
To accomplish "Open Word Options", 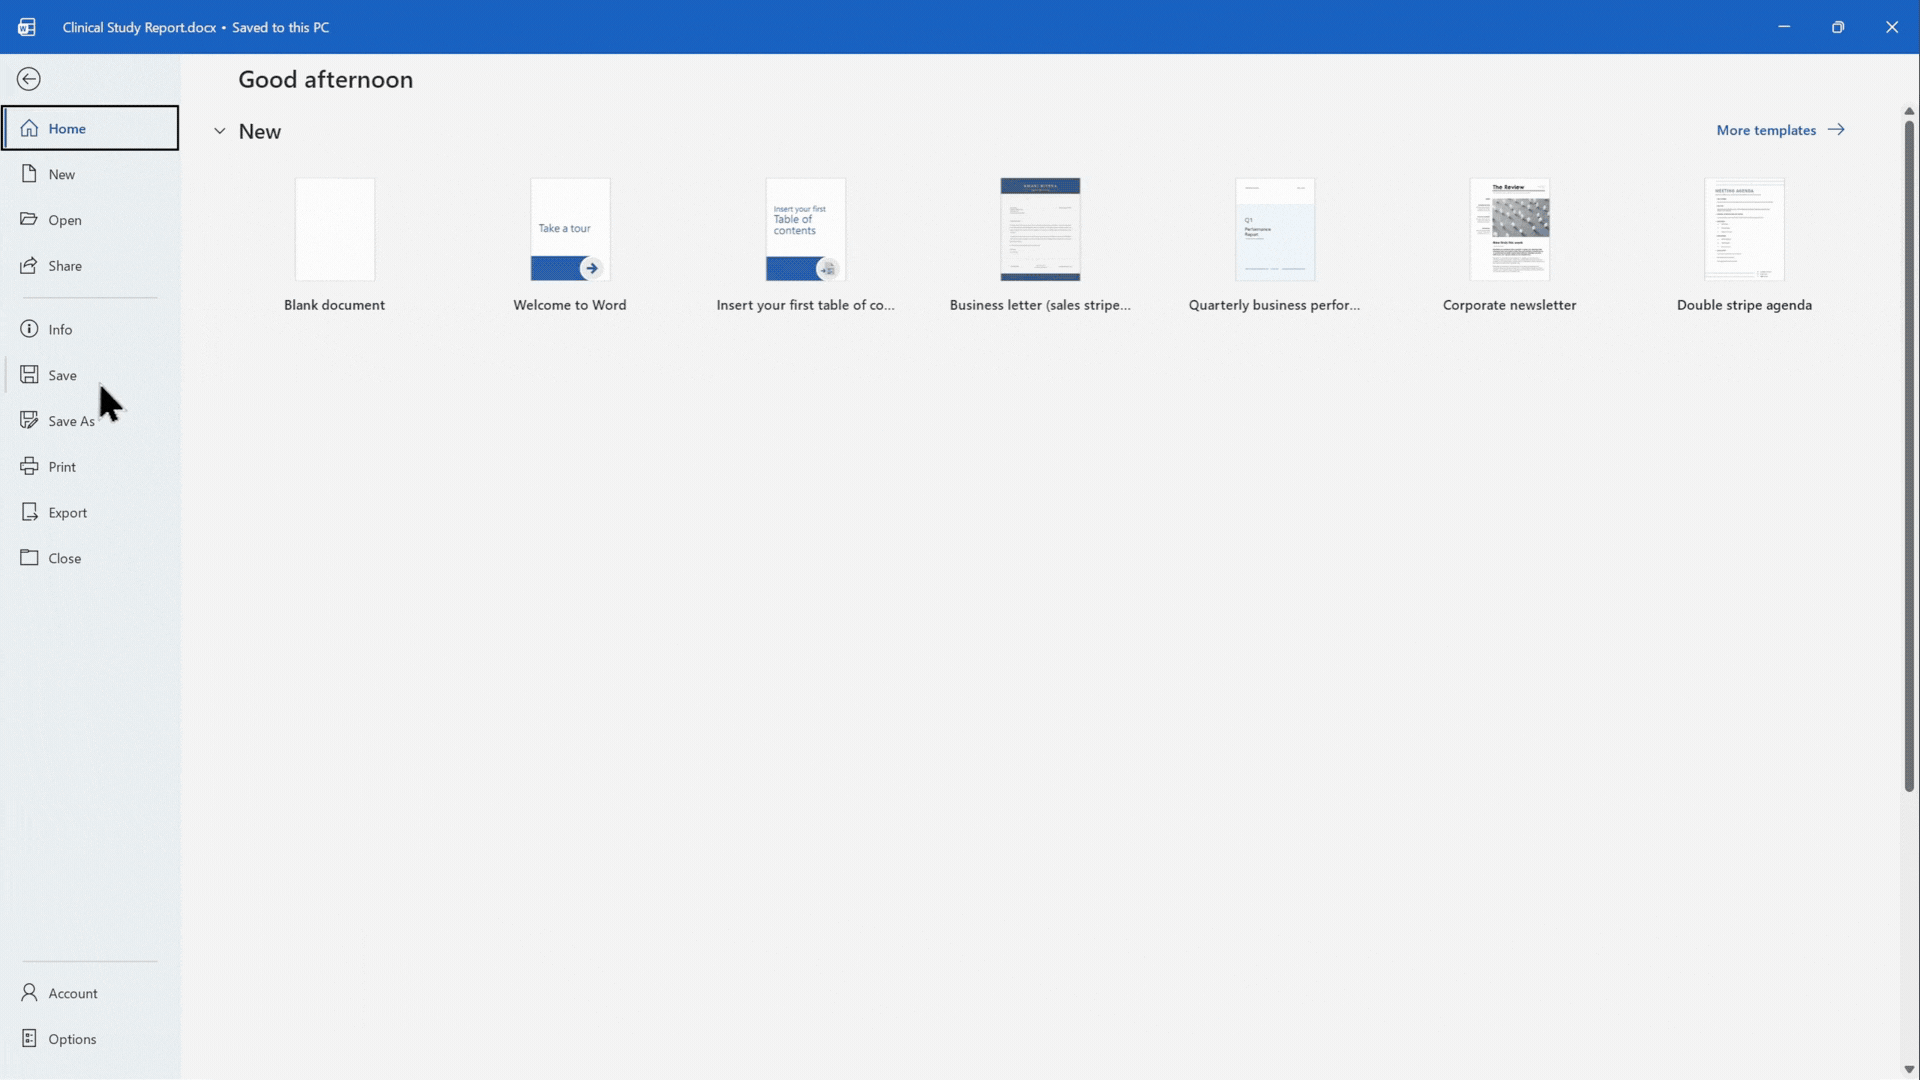I will point(90,1039).
